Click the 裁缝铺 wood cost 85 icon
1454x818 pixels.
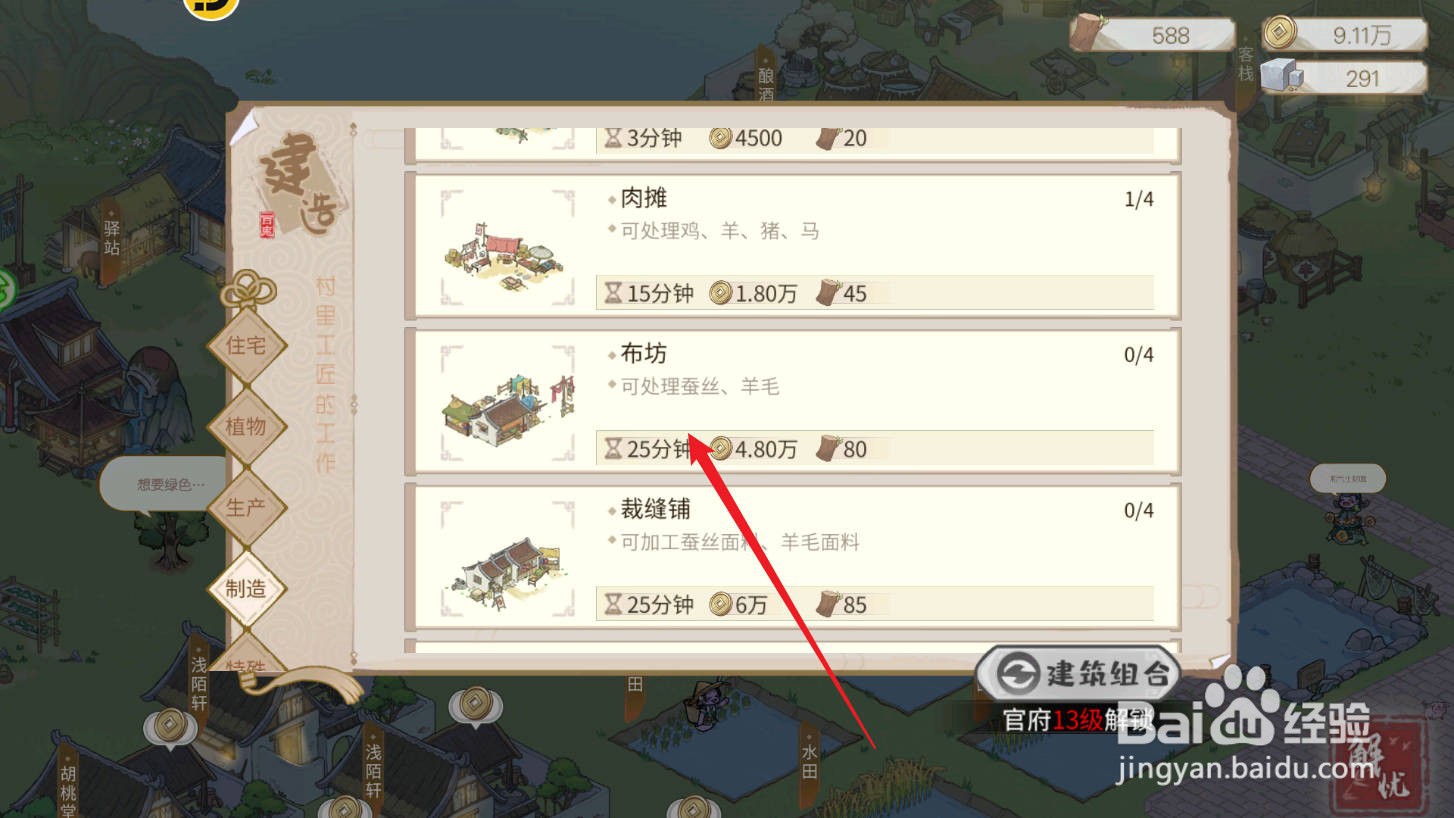pos(828,604)
